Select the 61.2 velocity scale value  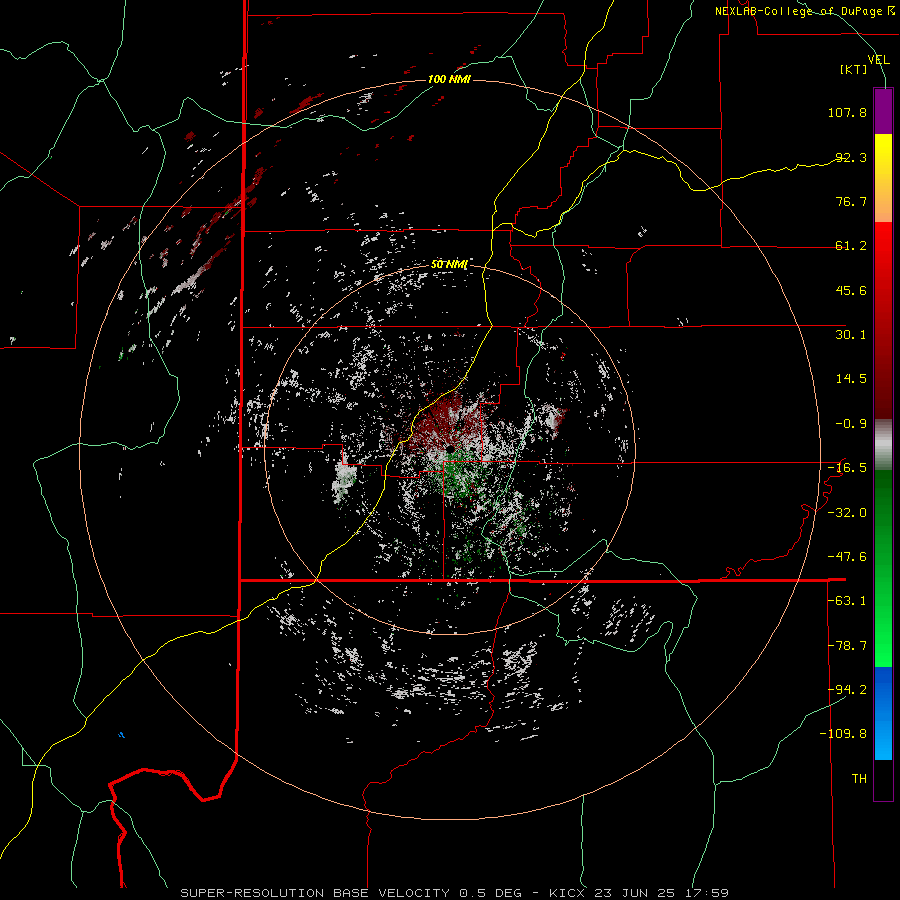point(851,246)
